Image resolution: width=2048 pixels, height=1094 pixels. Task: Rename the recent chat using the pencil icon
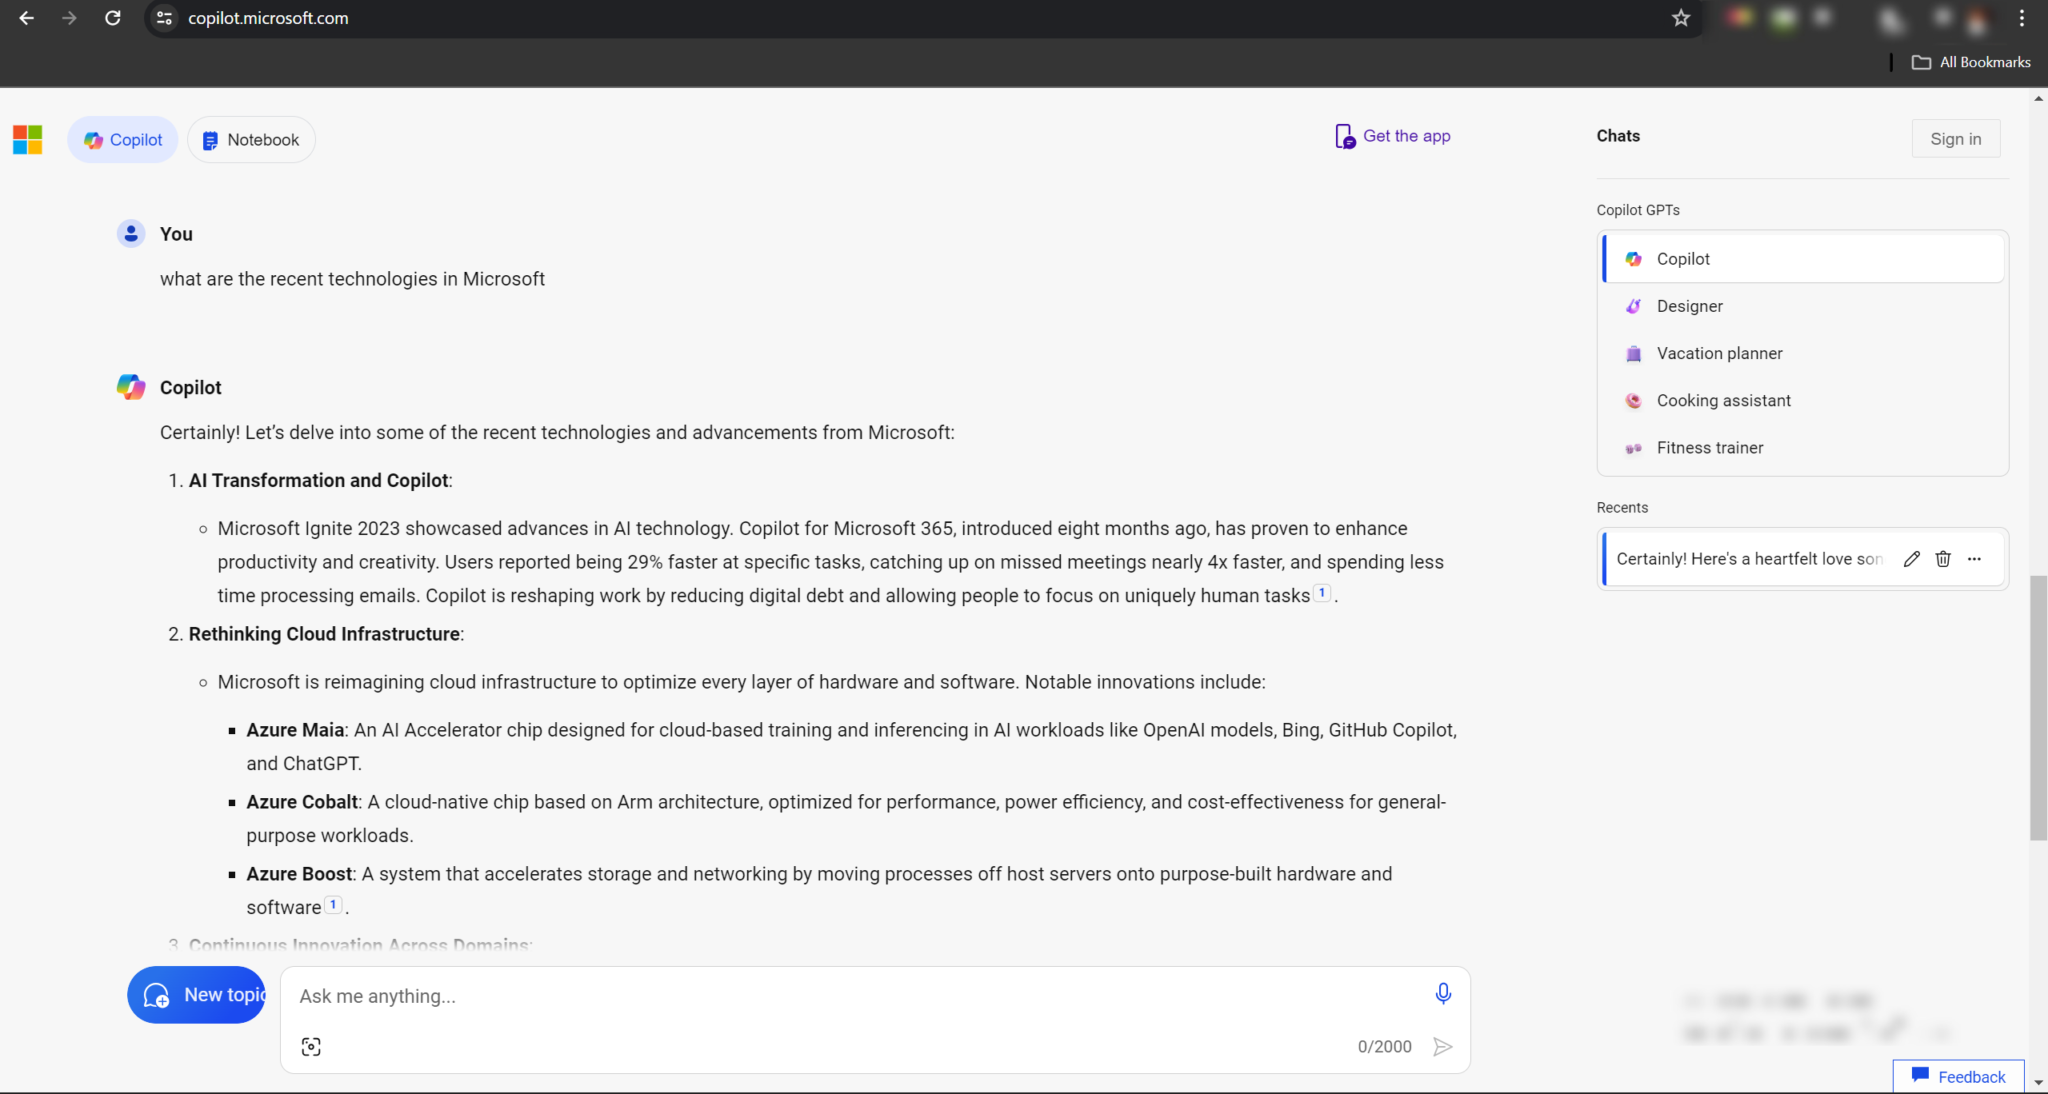(1911, 558)
